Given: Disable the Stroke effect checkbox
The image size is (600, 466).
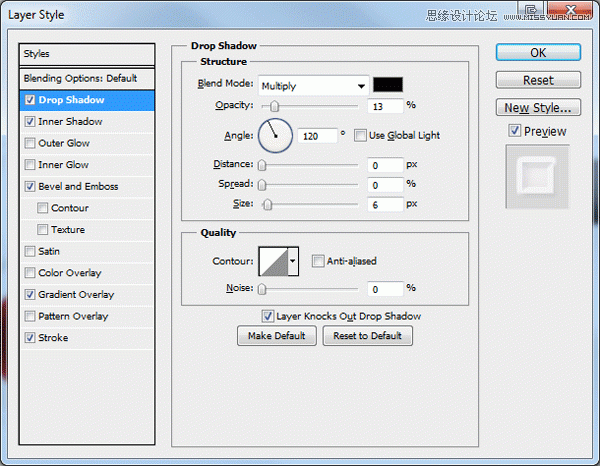Looking at the screenshot, I should [30, 338].
